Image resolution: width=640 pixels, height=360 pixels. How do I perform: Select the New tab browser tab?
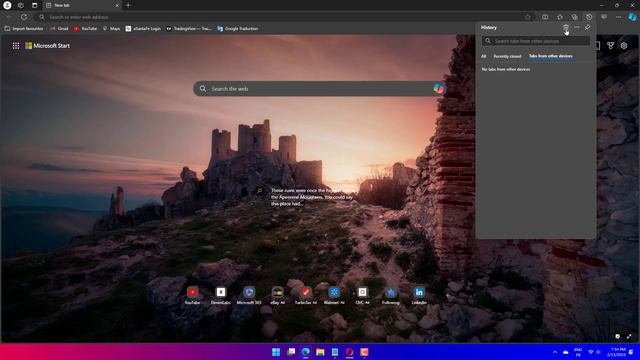(x=81, y=5)
